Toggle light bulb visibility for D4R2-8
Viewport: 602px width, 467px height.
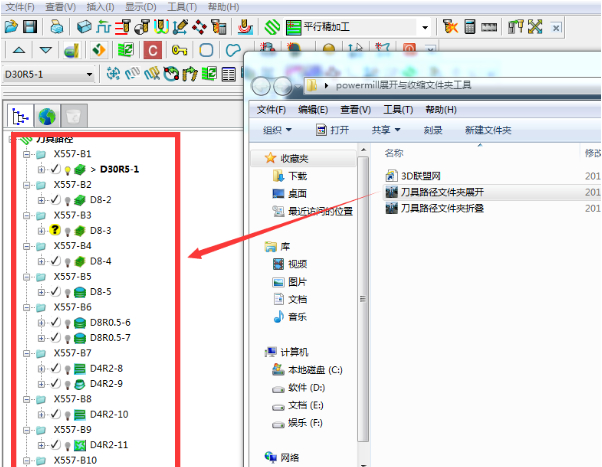tap(68, 369)
